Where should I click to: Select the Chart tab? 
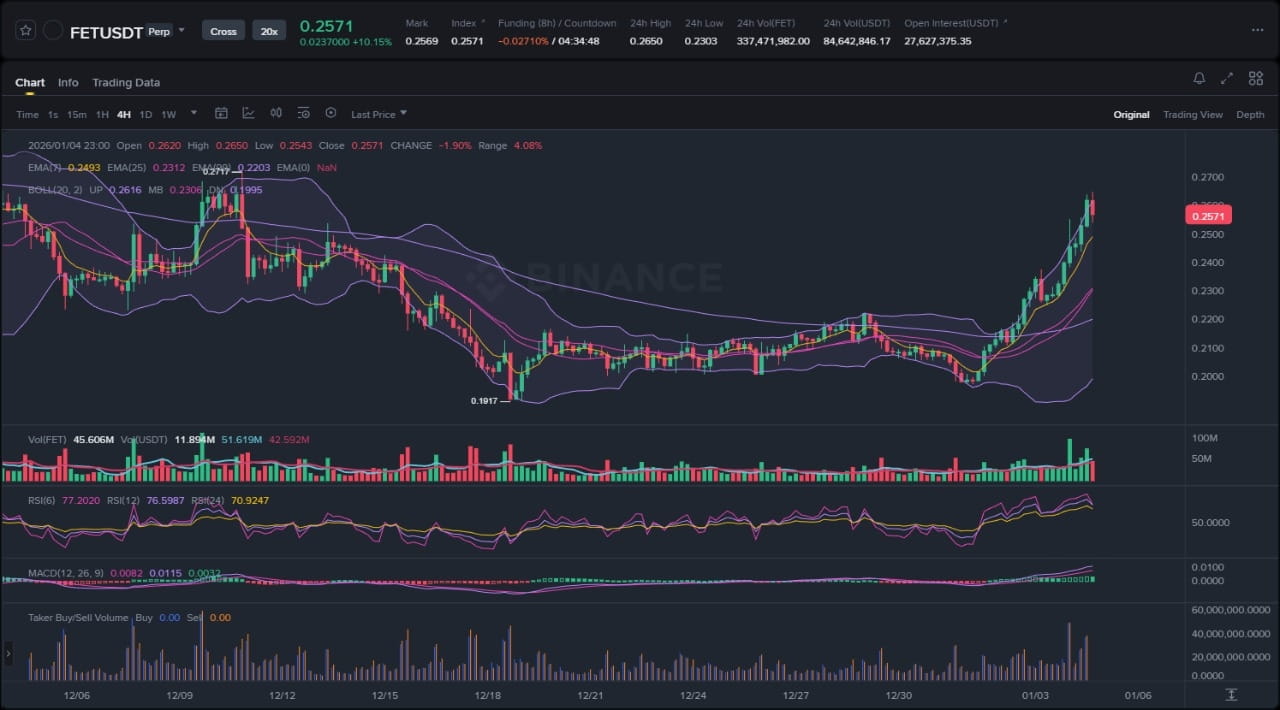30,82
